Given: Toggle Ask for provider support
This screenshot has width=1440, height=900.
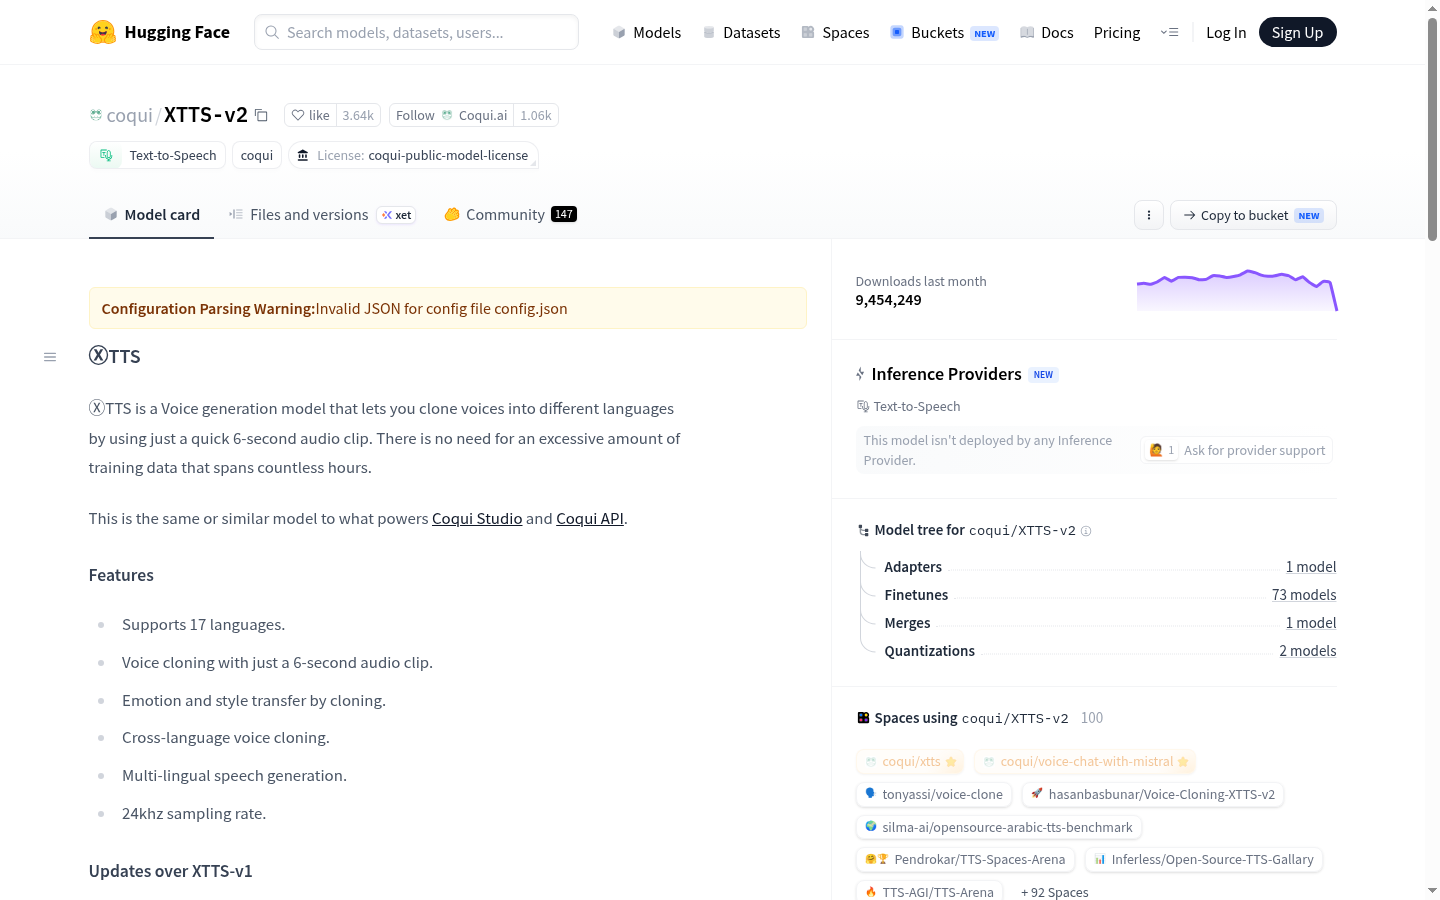Looking at the screenshot, I should [1237, 450].
